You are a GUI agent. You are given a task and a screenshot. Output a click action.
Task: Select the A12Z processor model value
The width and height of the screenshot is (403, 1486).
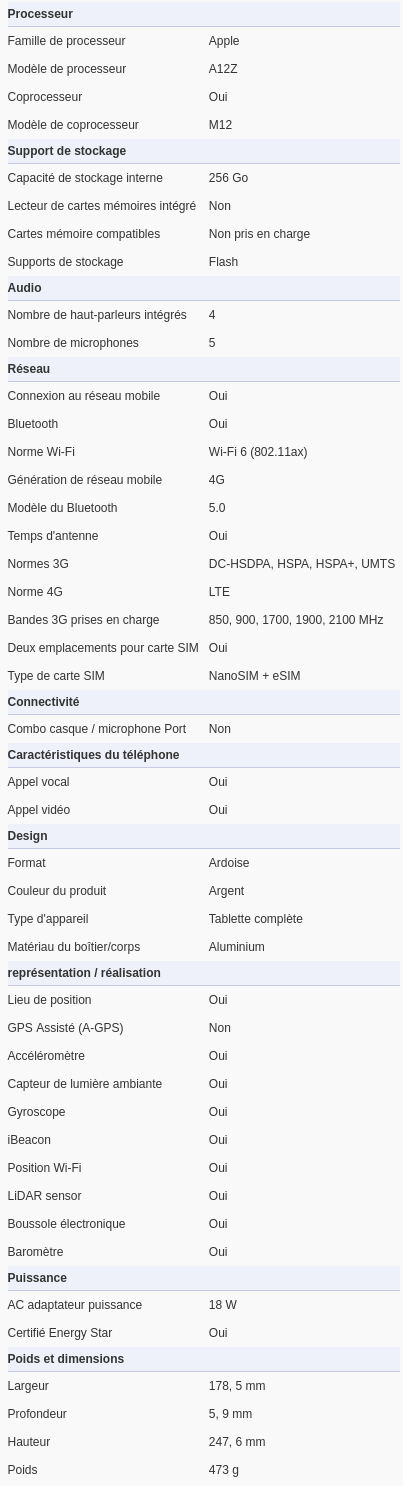224,69
